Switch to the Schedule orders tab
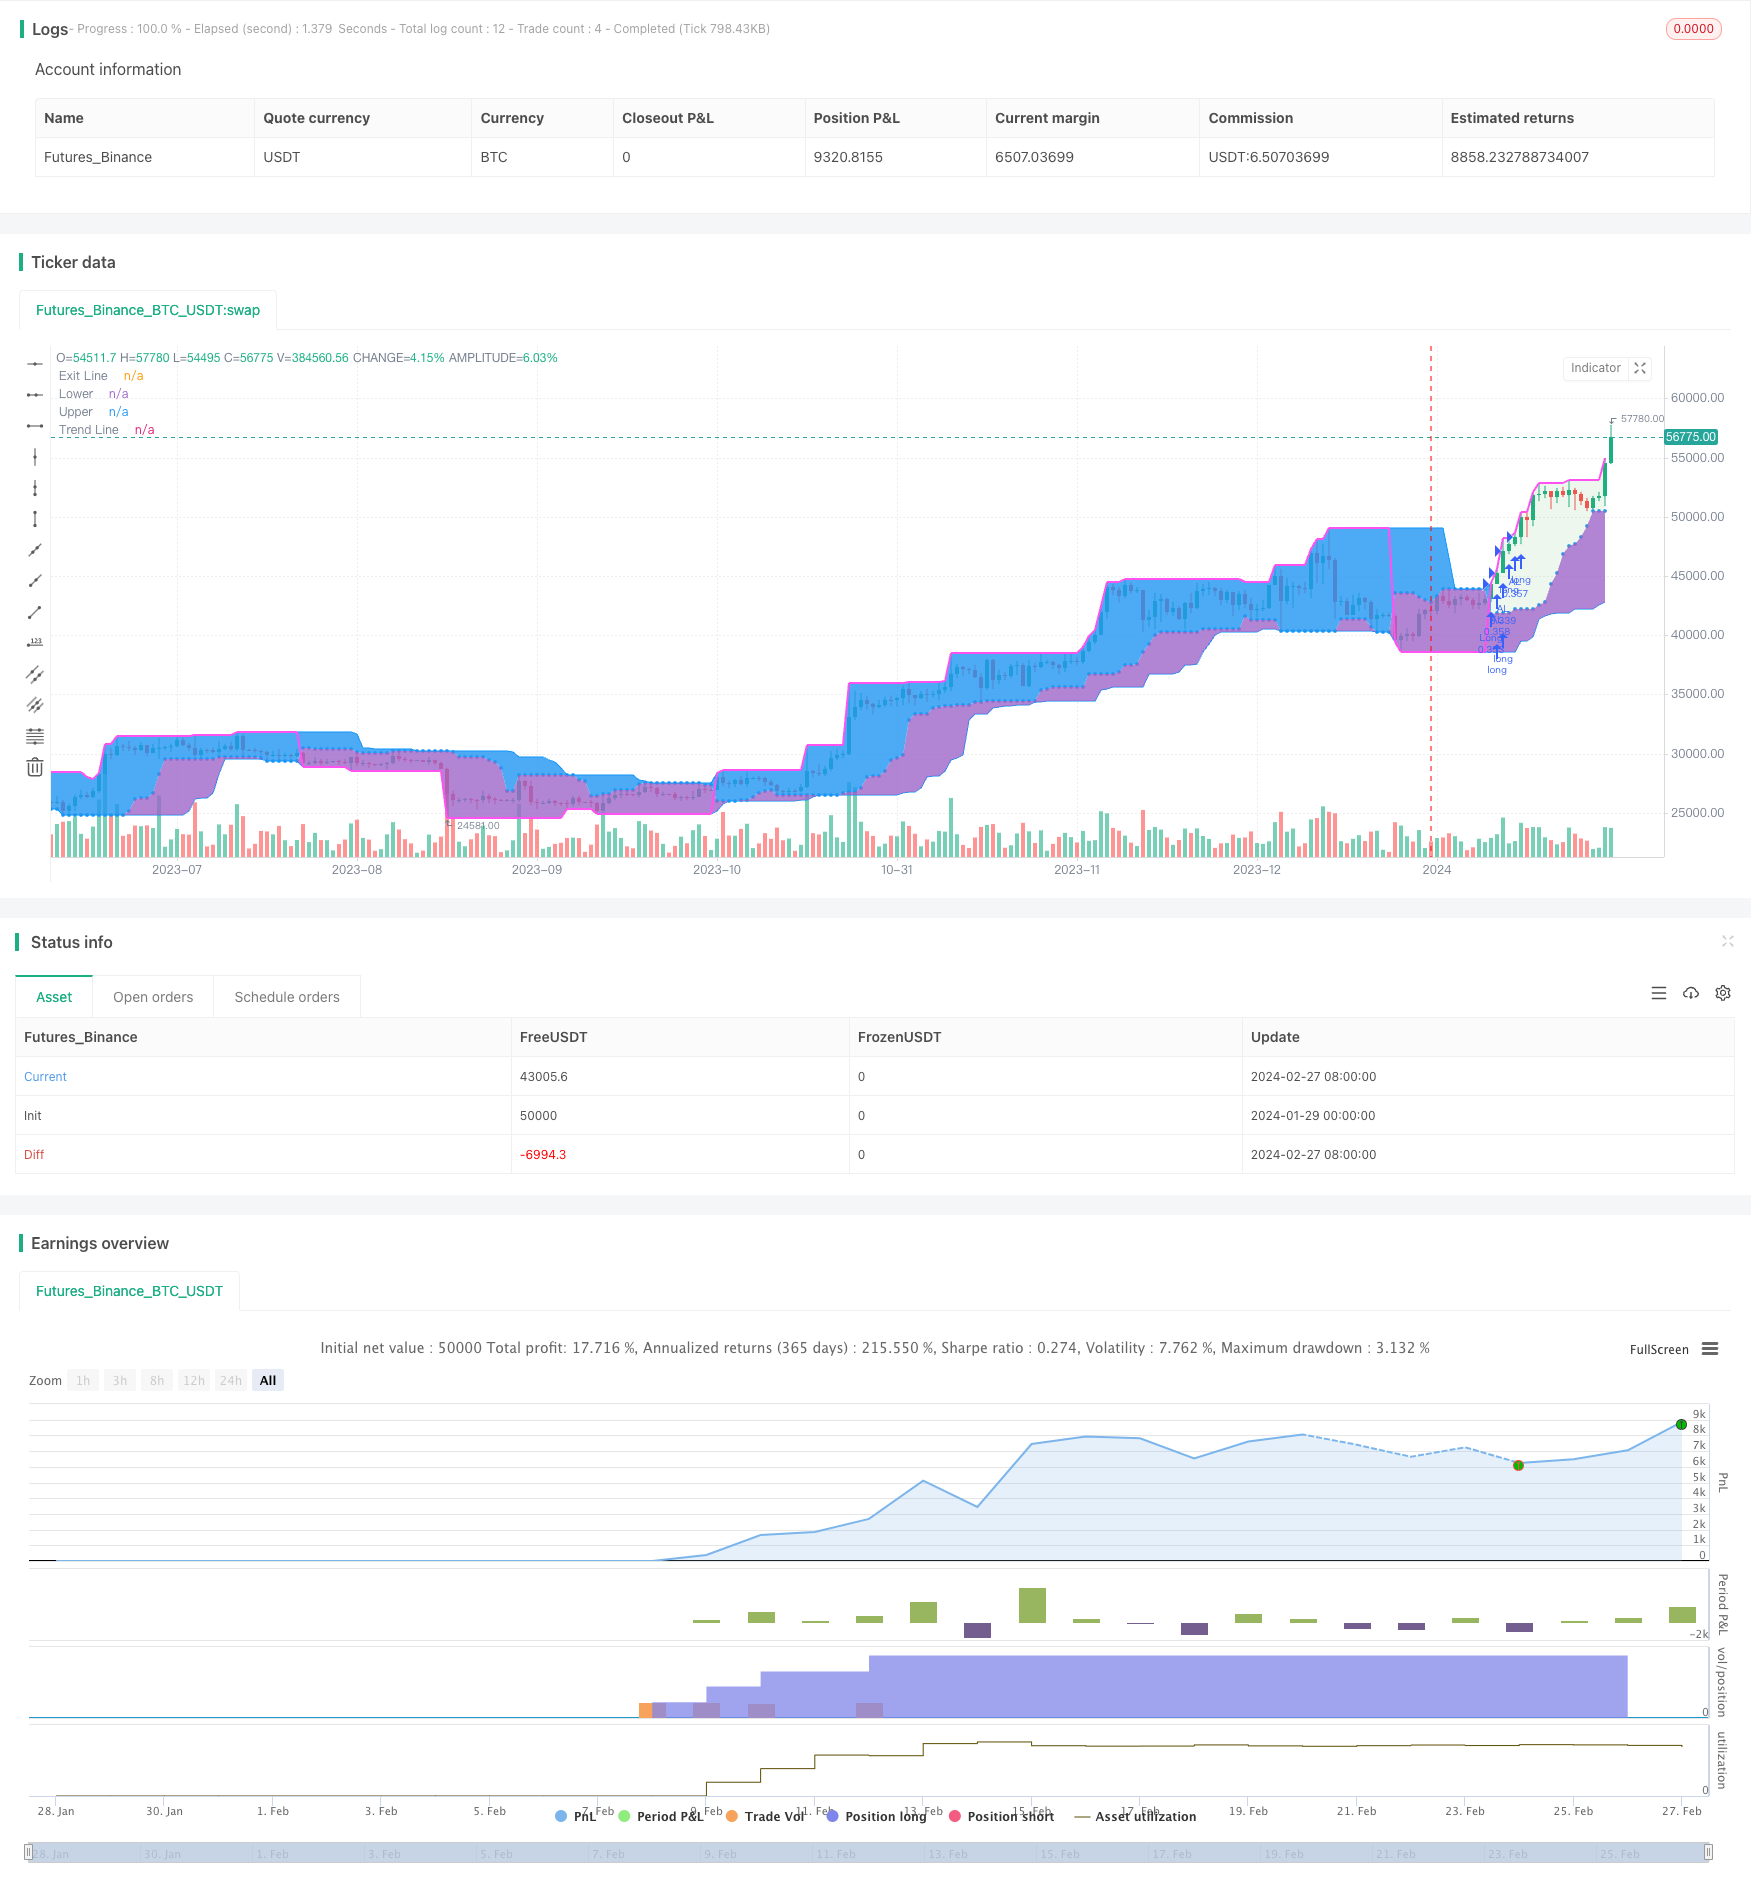This screenshot has width=1751, height=1892. click(287, 997)
